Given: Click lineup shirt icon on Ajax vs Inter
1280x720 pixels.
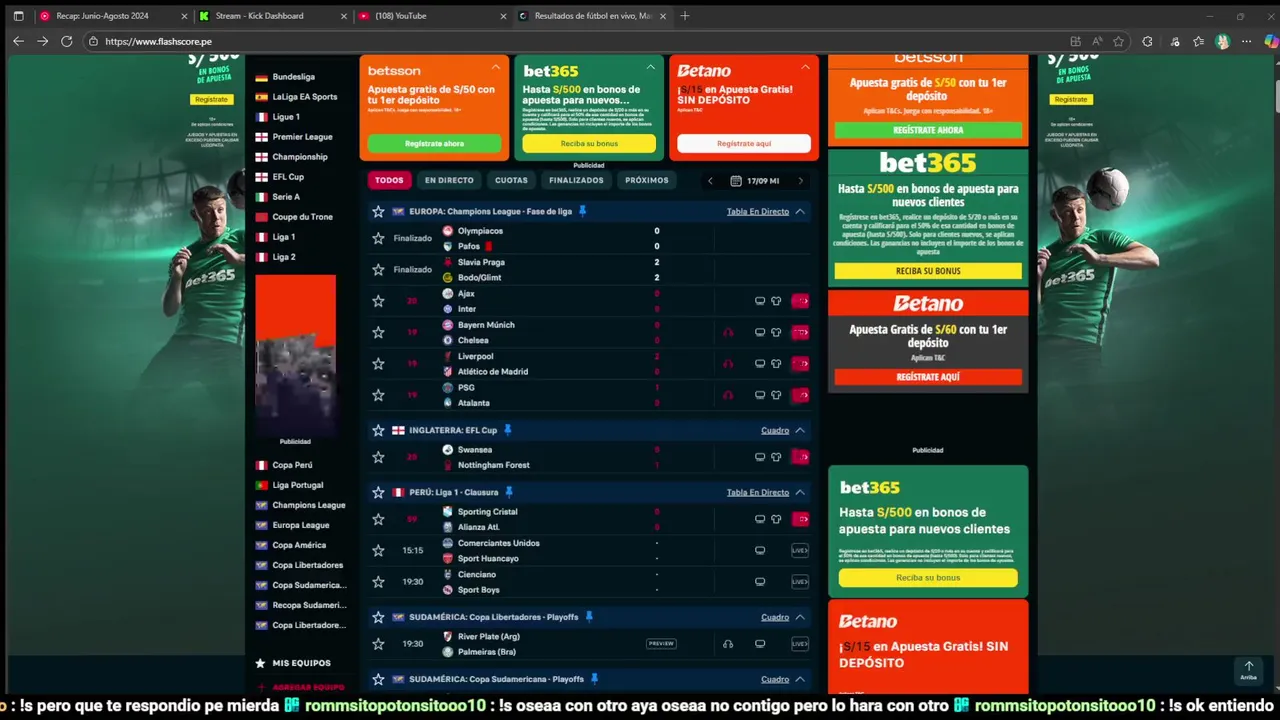Looking at the screenshot, I should coord(776,301).
